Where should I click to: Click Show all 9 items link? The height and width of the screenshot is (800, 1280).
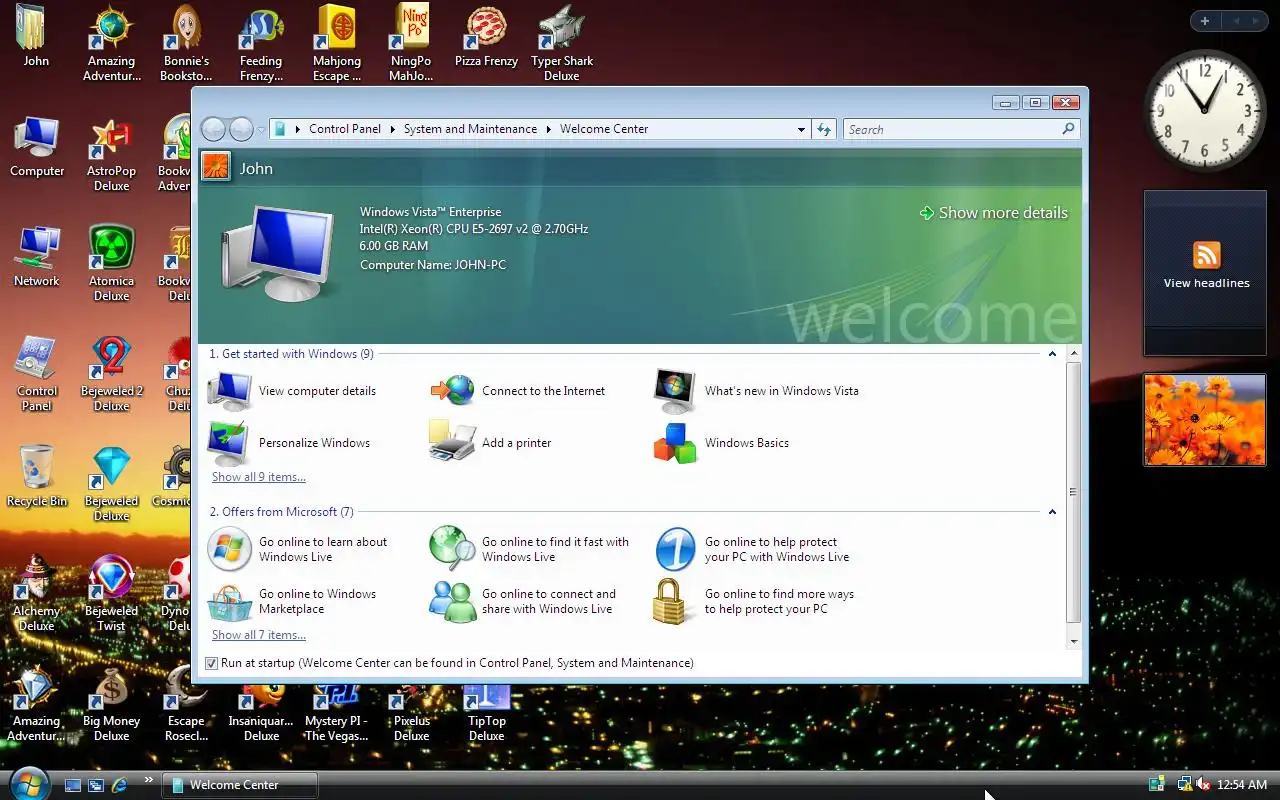(x=259, y=477)
